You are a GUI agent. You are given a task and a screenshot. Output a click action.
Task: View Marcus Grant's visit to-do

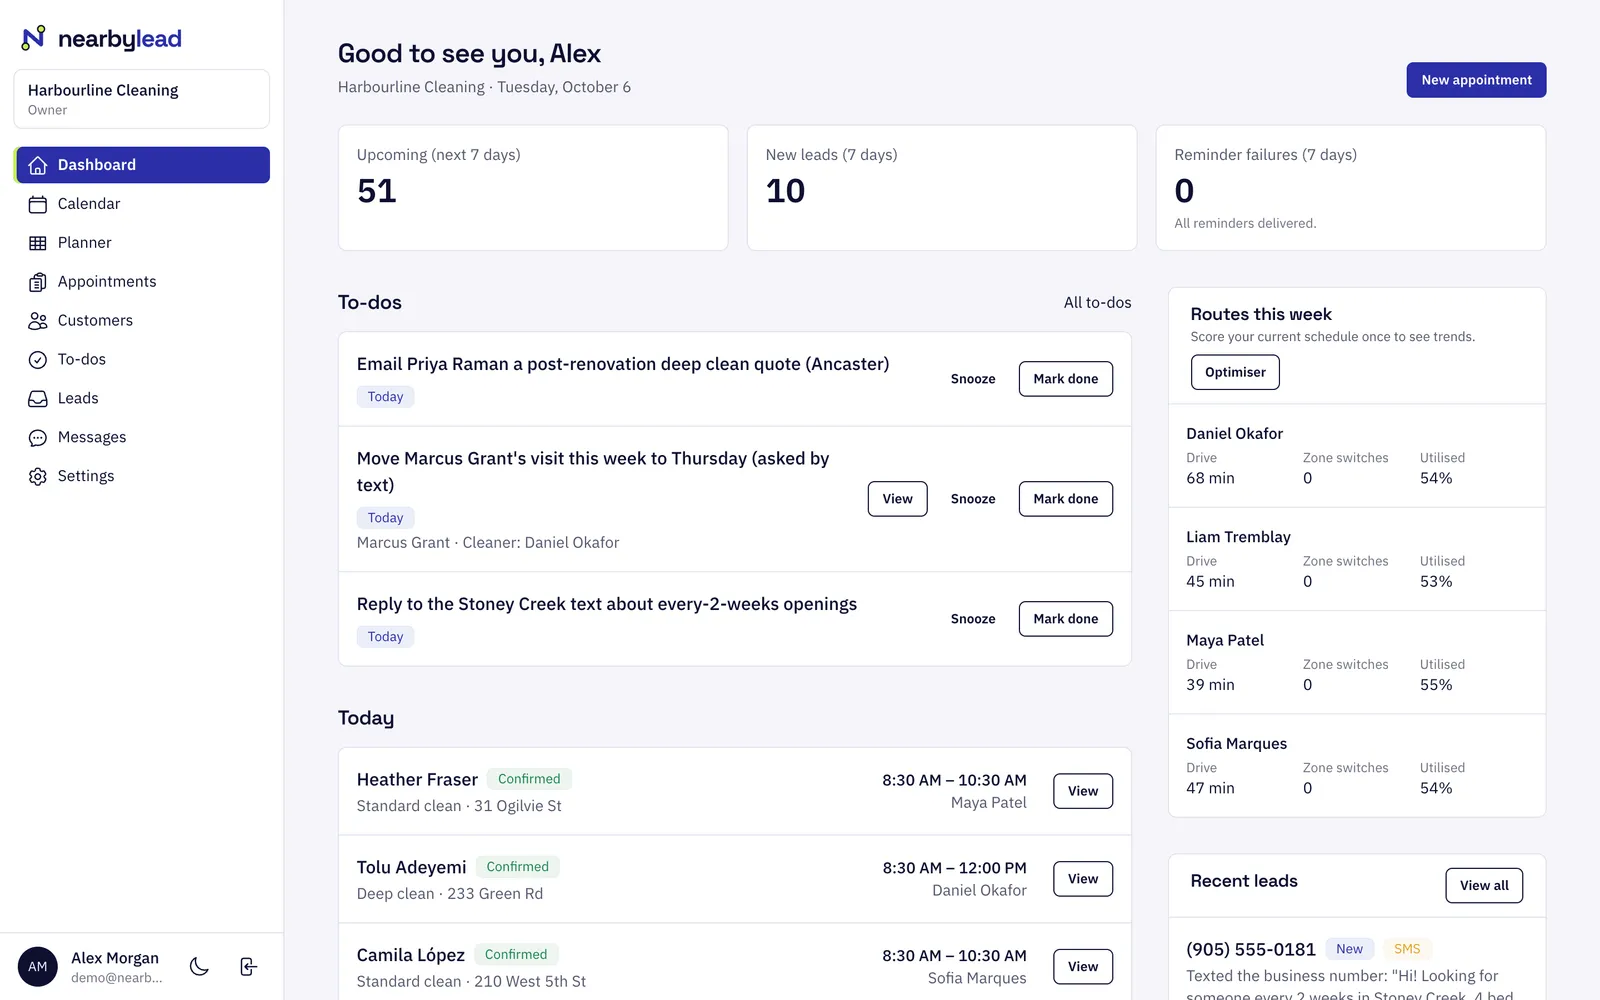(x=897, y=499)
